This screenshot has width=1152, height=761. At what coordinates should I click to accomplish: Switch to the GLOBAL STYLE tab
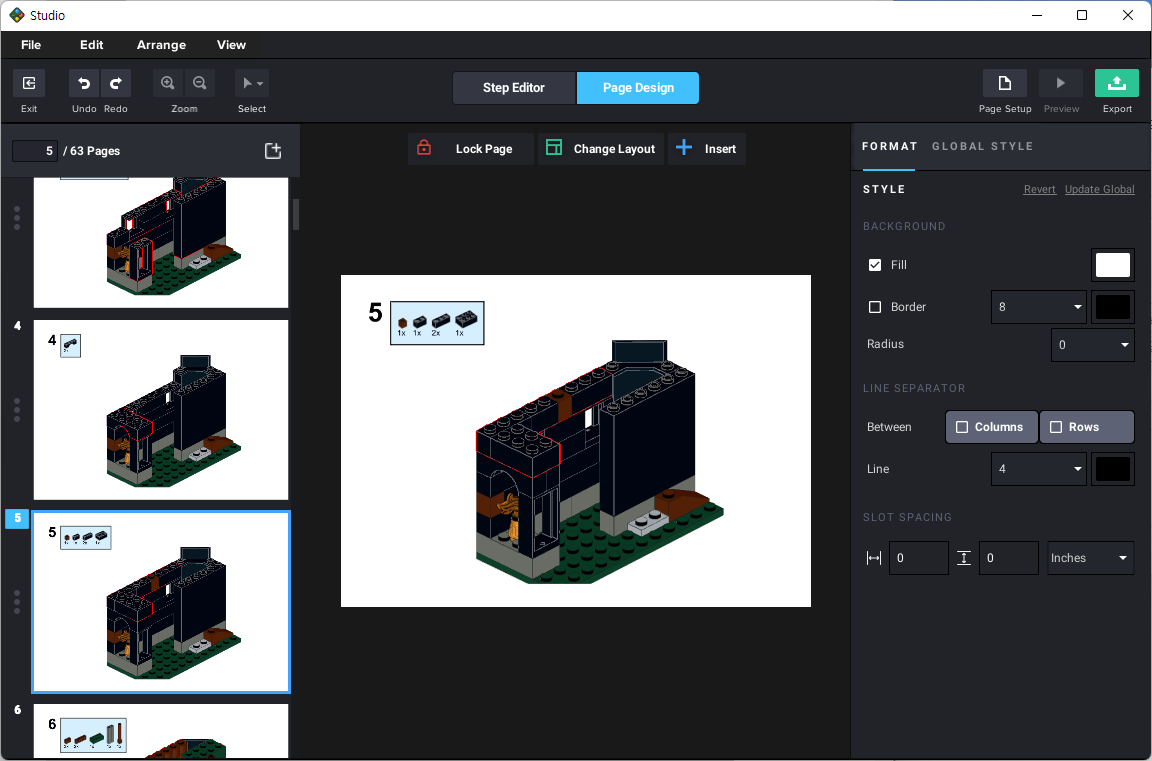982,146
